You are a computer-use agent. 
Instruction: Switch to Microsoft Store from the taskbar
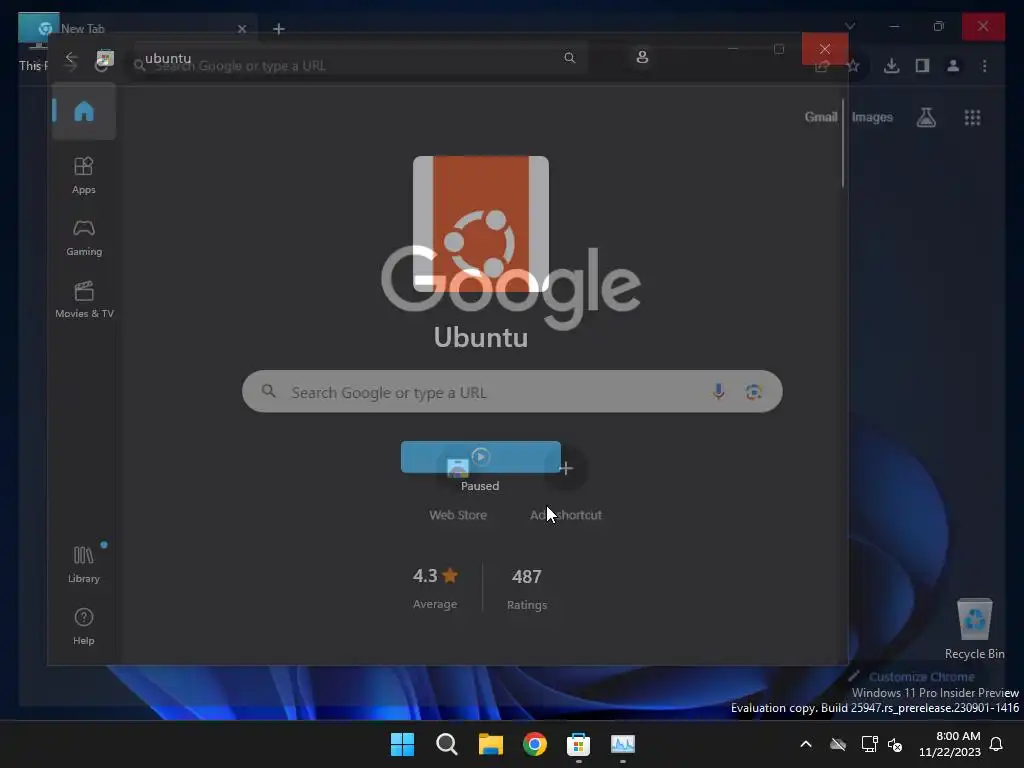[579, 744]
